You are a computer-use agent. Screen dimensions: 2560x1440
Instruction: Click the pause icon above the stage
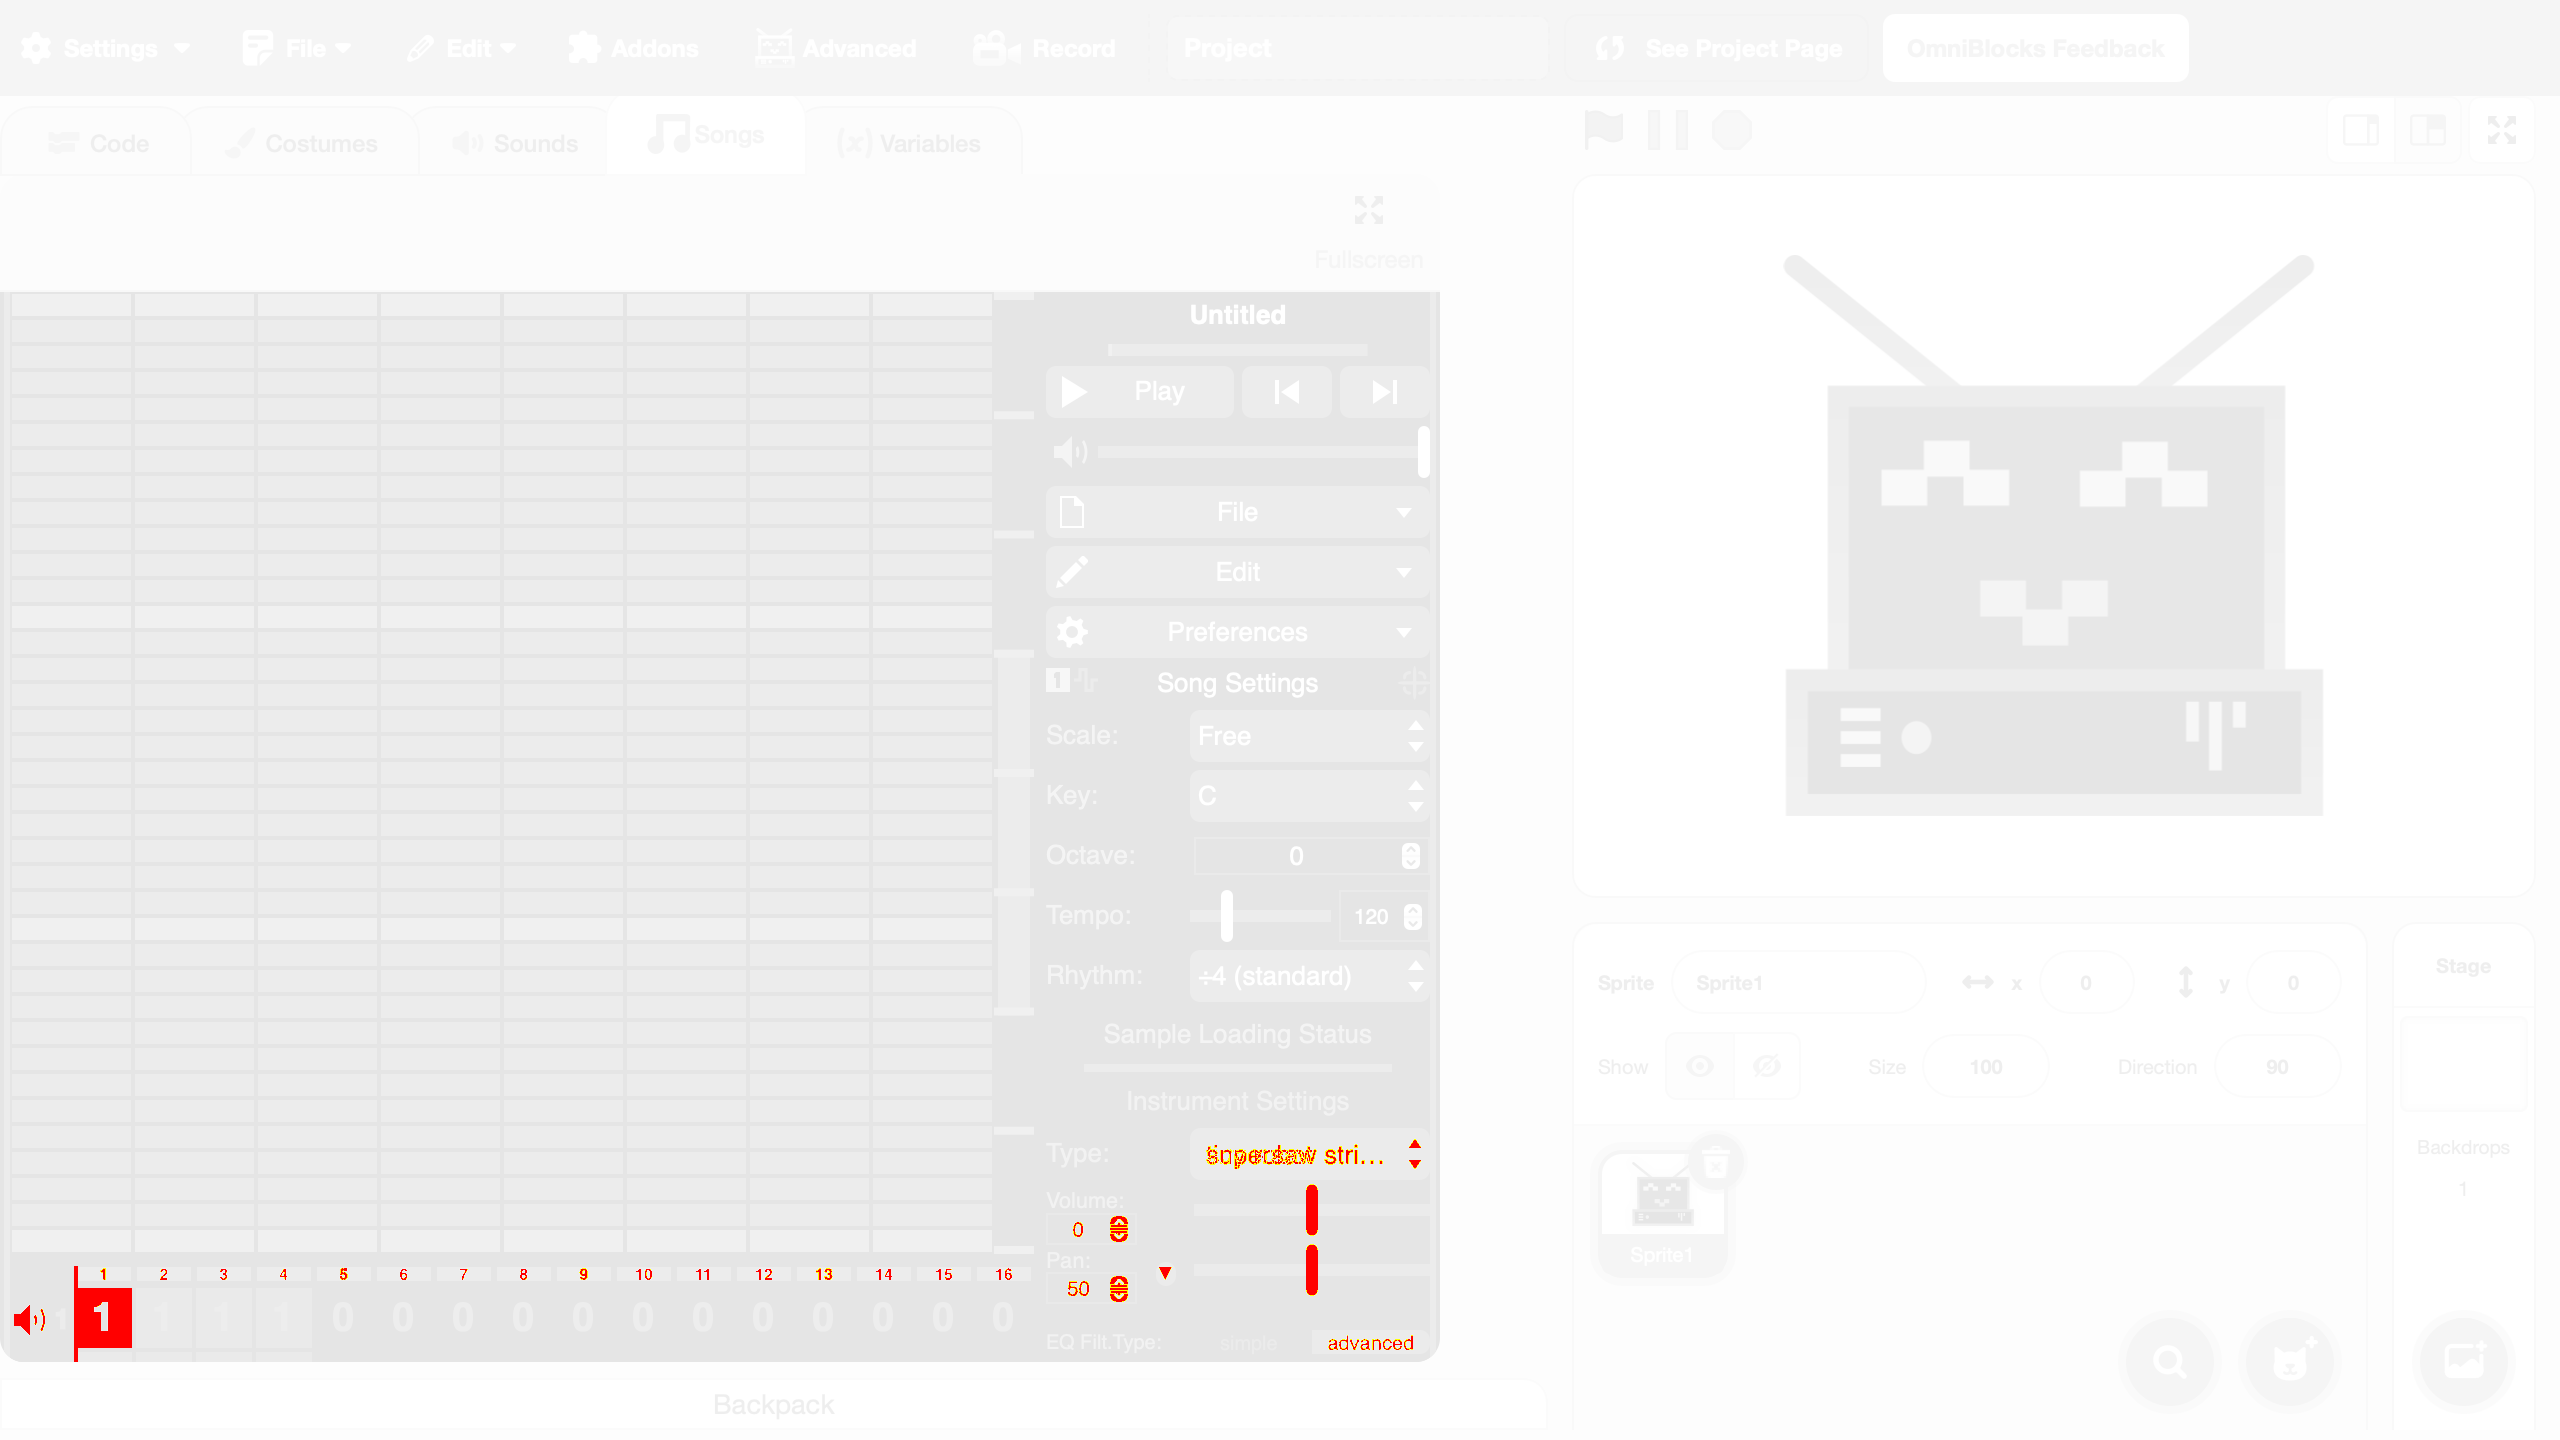tap(1667, 130)
